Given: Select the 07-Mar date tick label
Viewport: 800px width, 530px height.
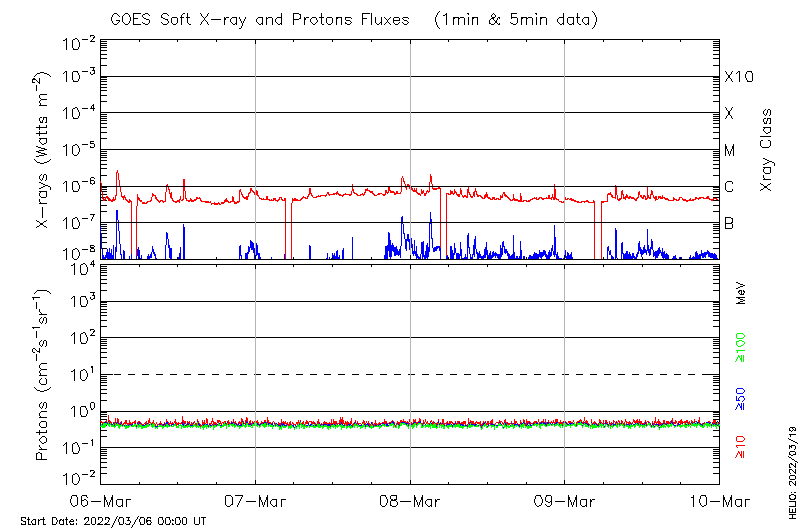Looking at the screenshot, I should [255, 501].
